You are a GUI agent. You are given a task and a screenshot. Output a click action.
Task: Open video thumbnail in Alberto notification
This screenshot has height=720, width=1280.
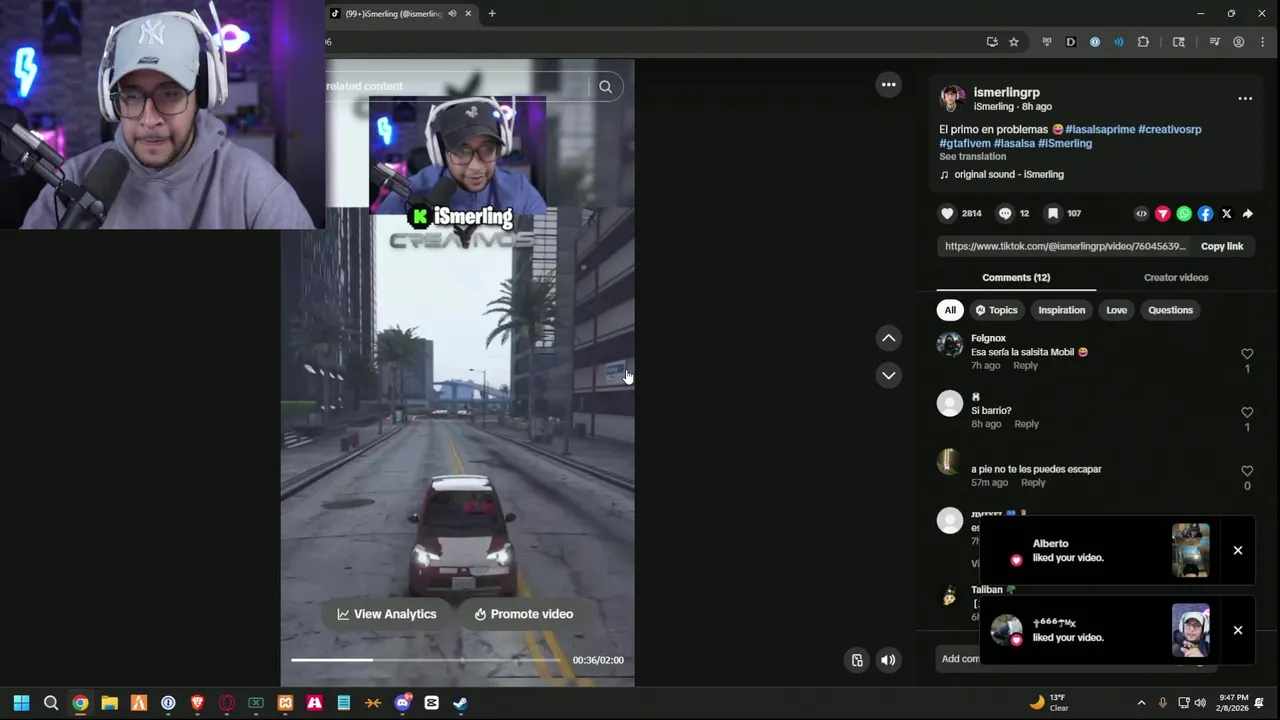pos(1190,550)
